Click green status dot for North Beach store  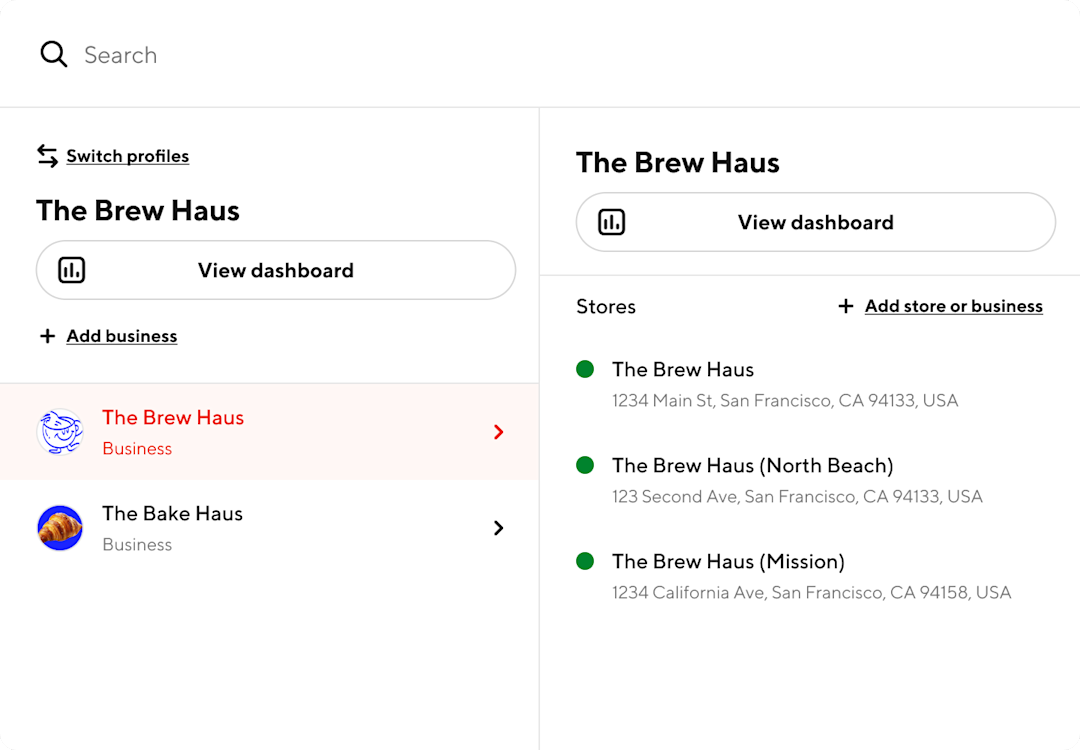(585, 466)
